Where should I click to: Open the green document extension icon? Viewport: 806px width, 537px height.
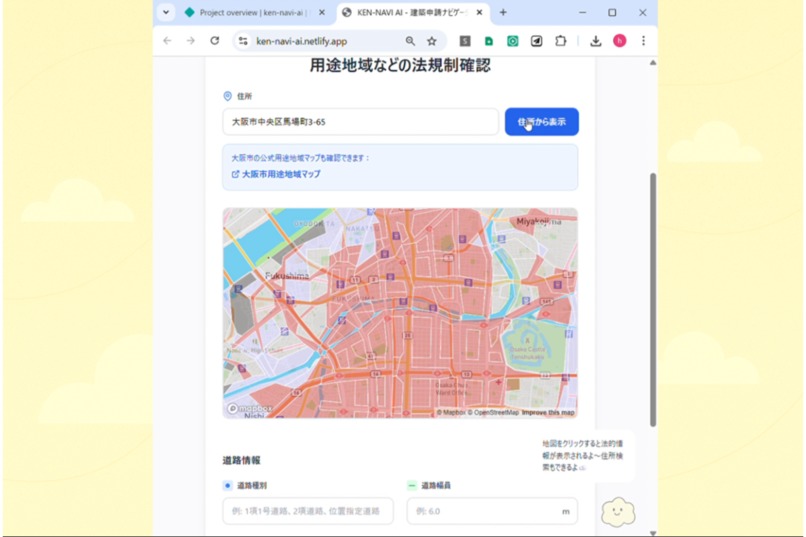coord(489,41)
